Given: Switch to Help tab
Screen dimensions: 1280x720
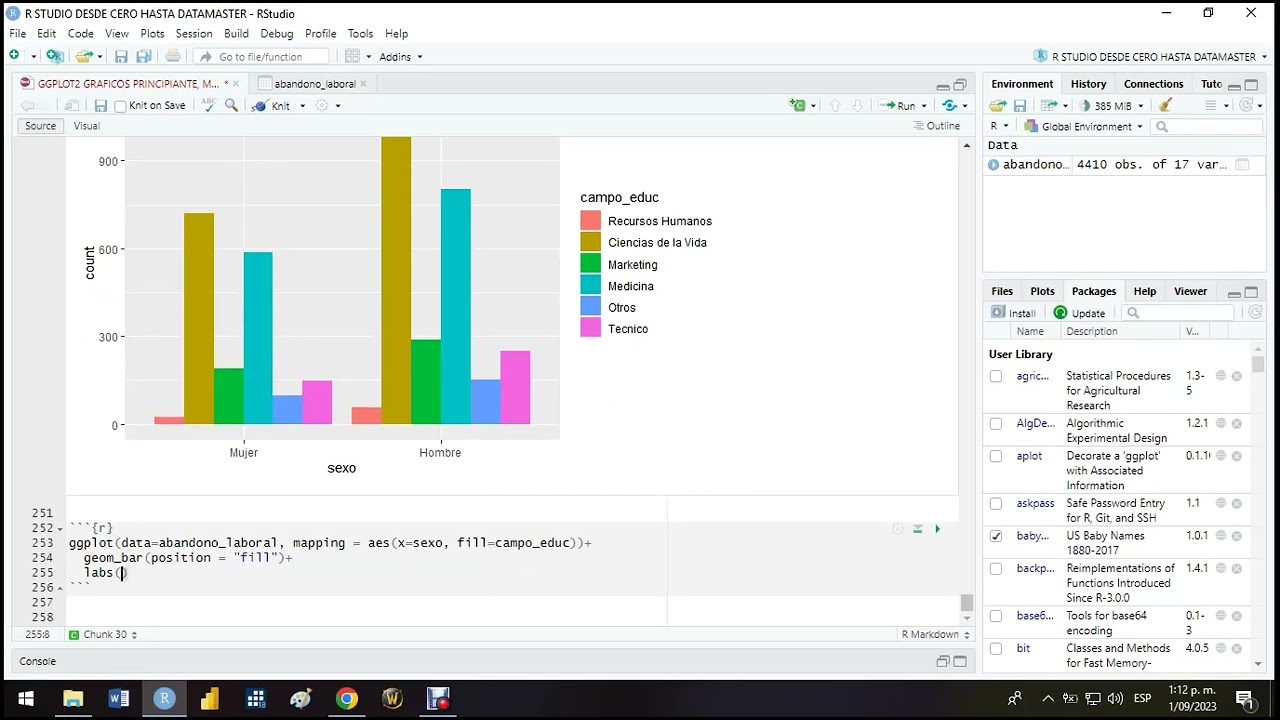Looking at the screenshot, I should pos(1144,291).
